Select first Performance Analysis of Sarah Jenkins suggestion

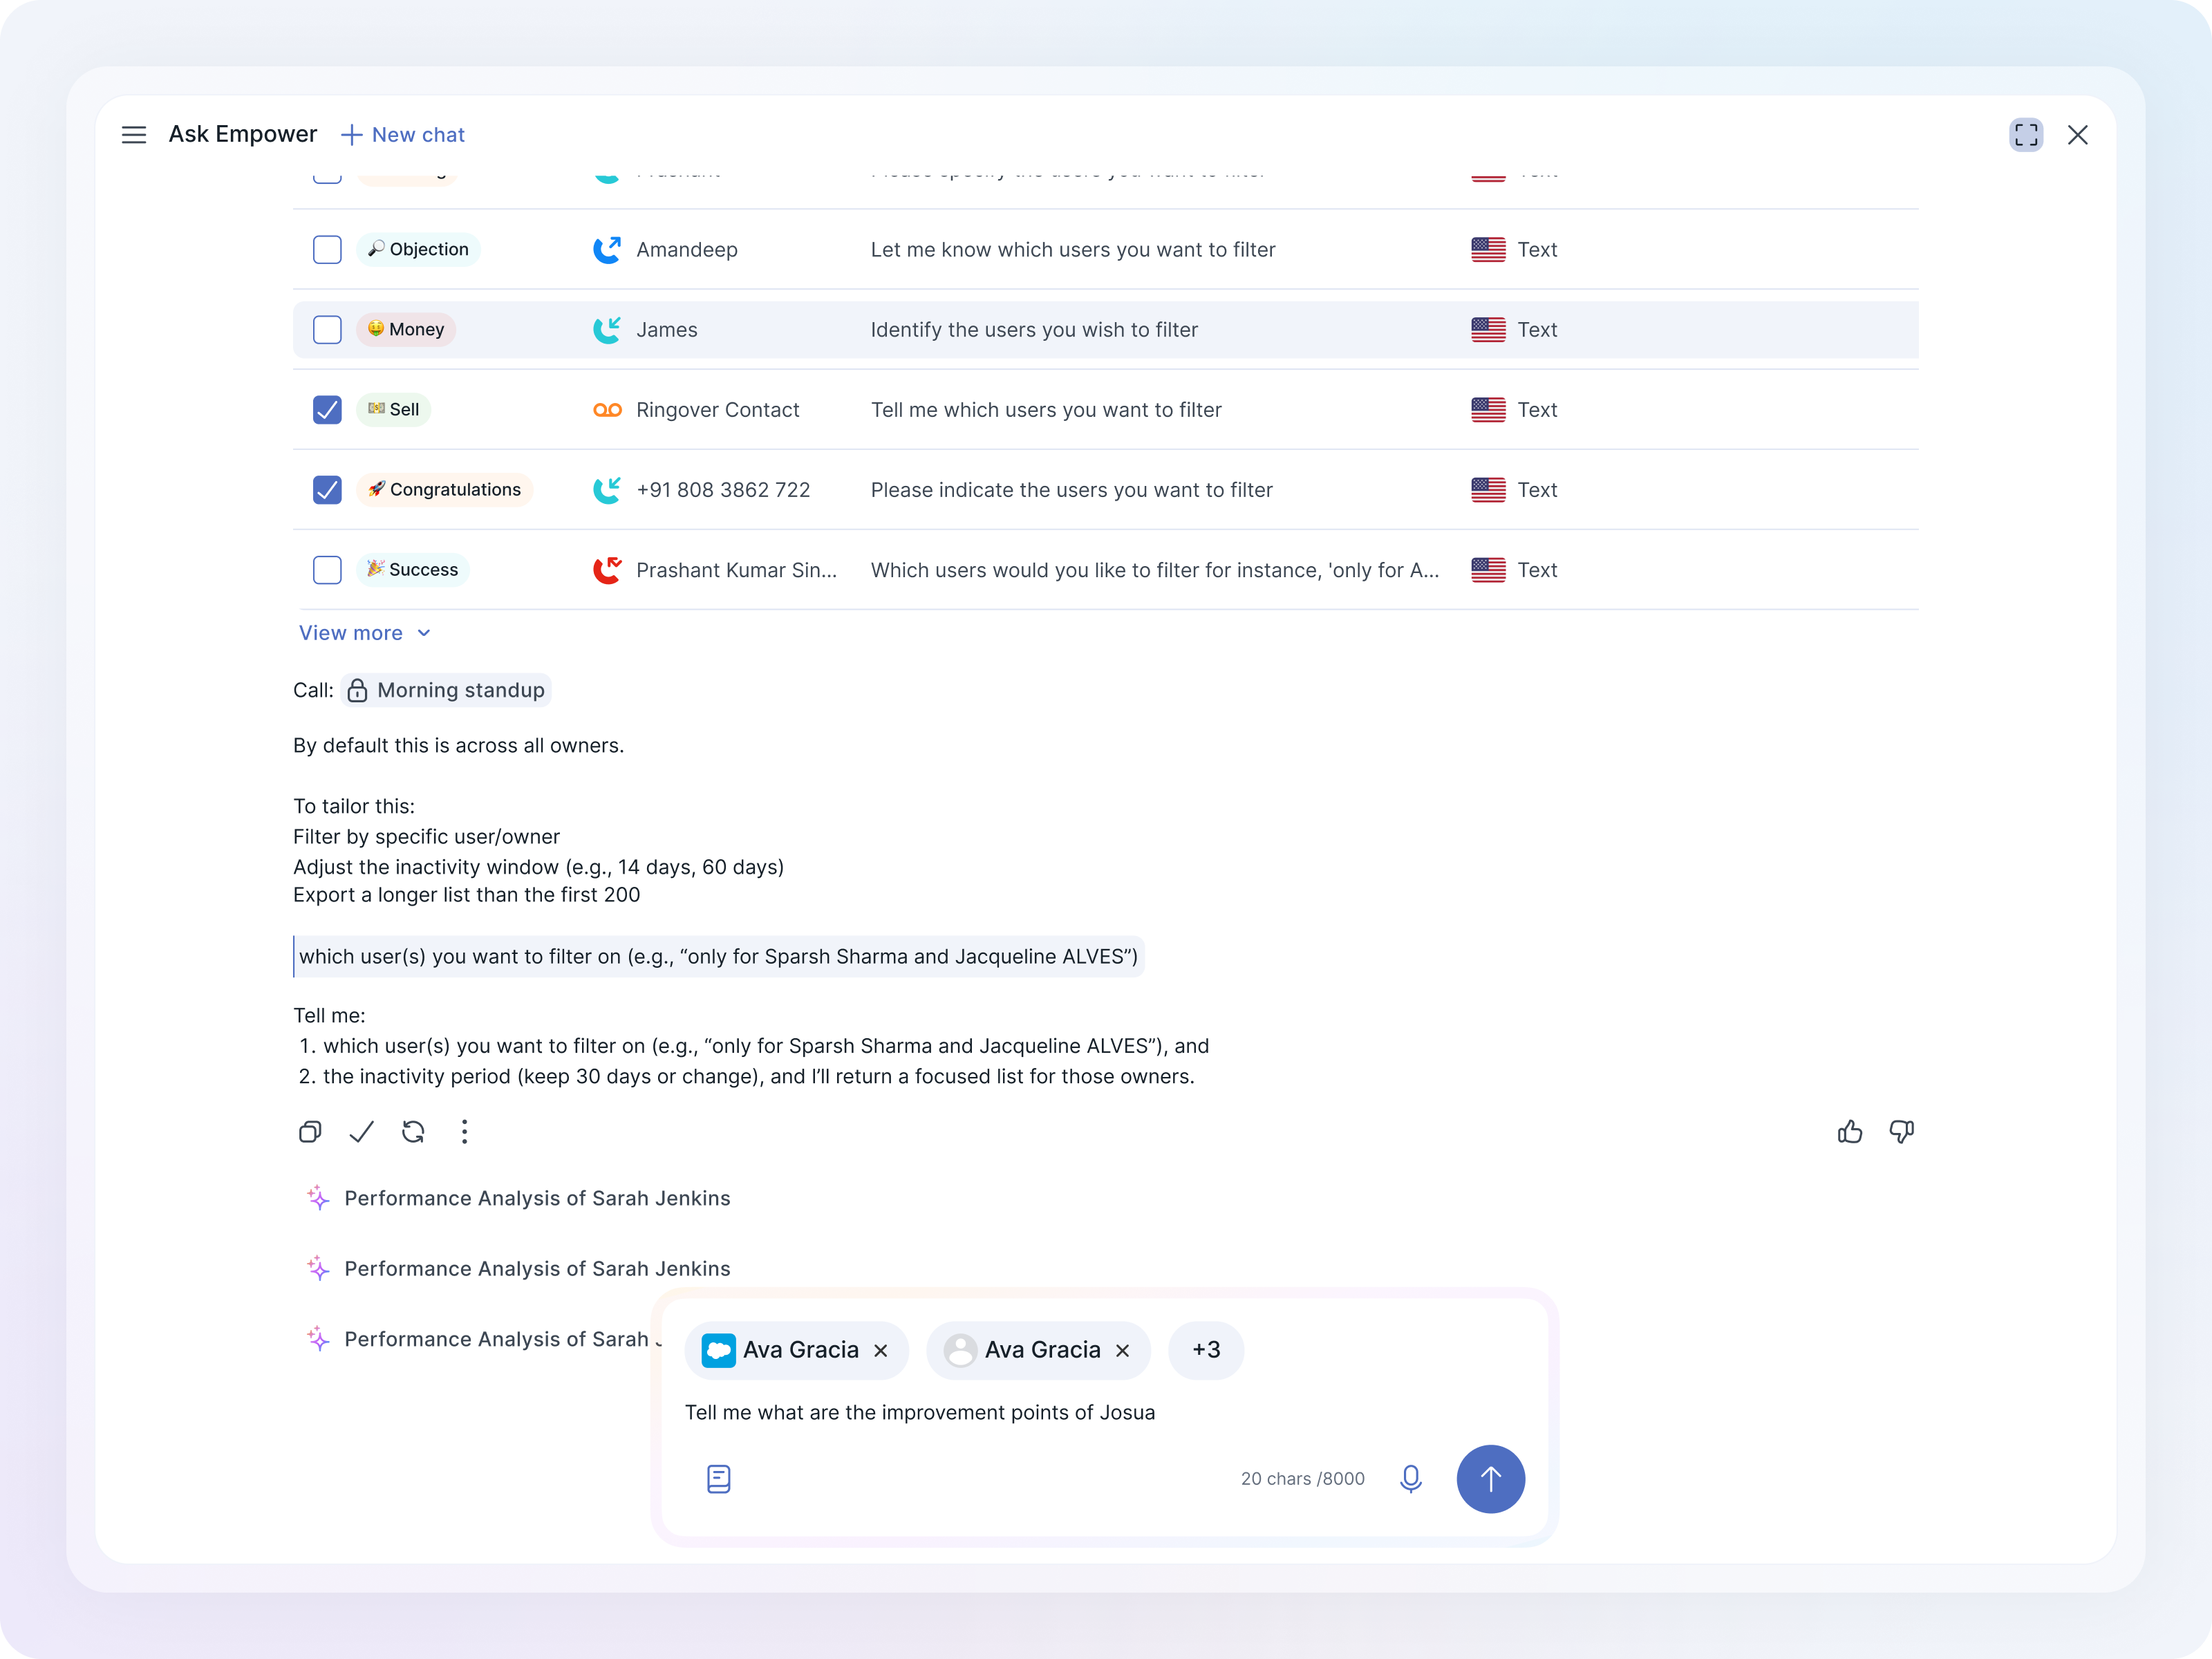(x=537, y=1198)
